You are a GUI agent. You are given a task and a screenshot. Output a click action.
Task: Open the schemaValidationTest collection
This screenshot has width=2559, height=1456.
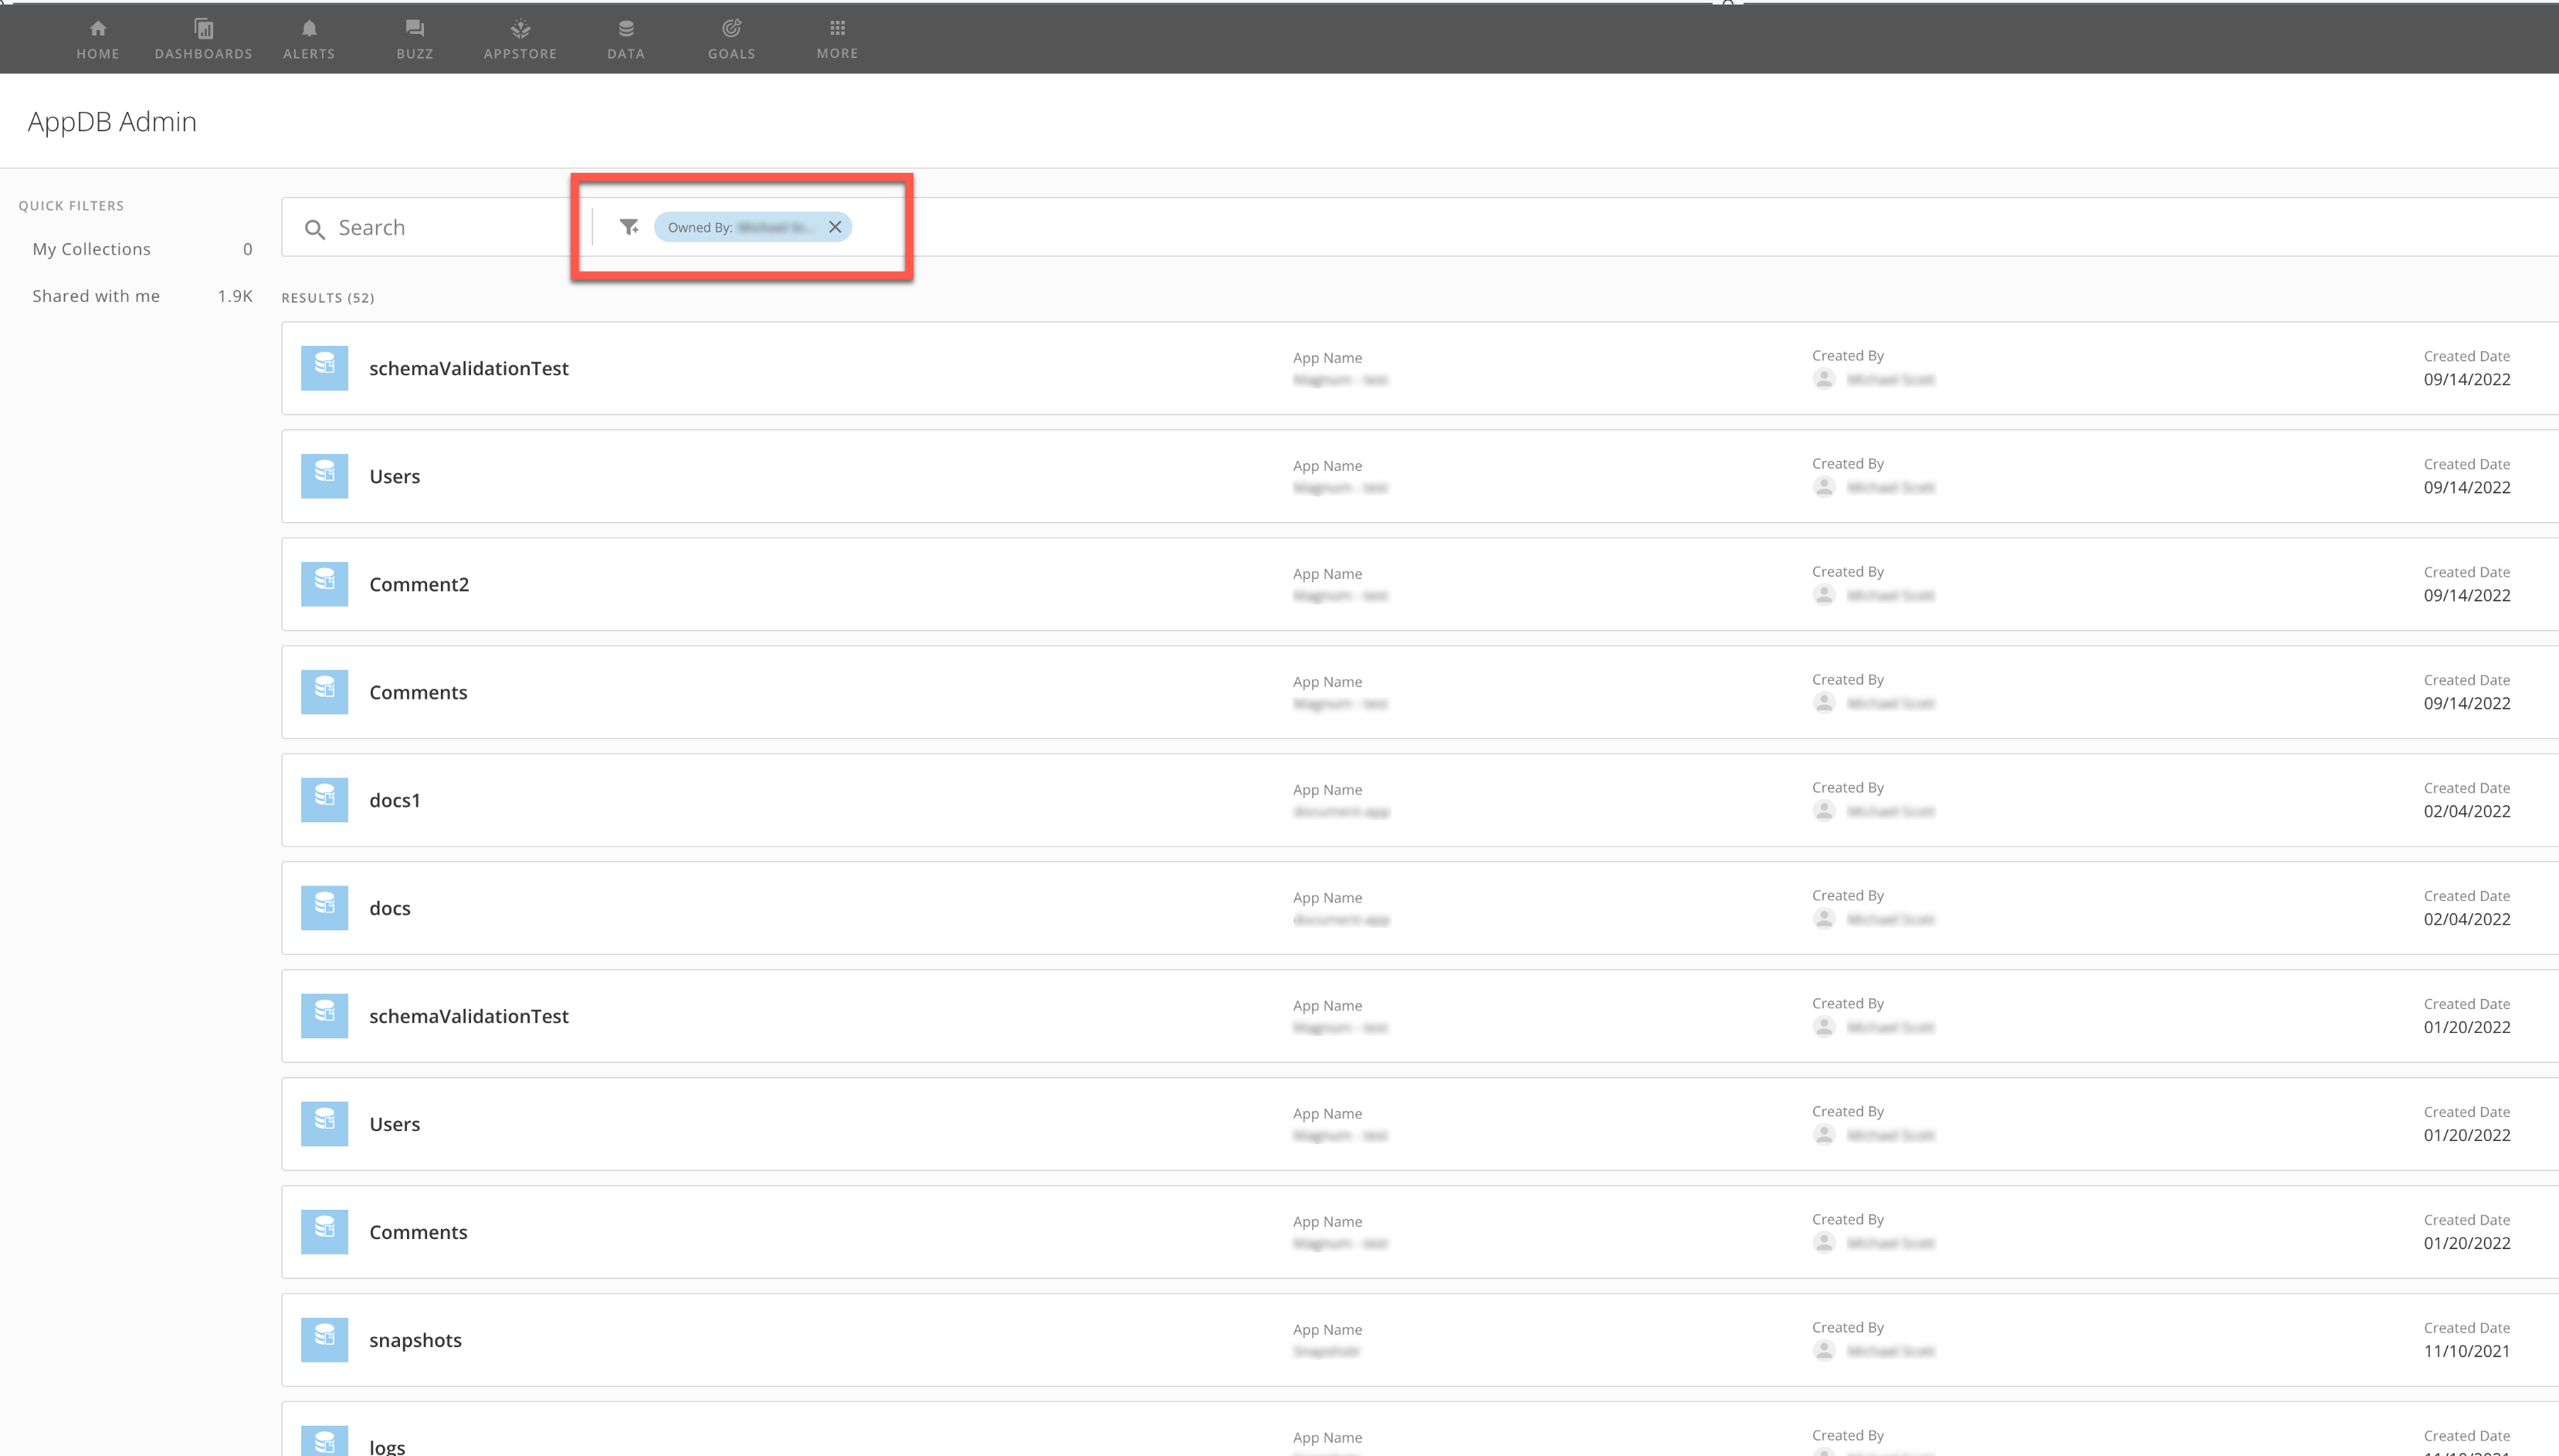(468, 368)
